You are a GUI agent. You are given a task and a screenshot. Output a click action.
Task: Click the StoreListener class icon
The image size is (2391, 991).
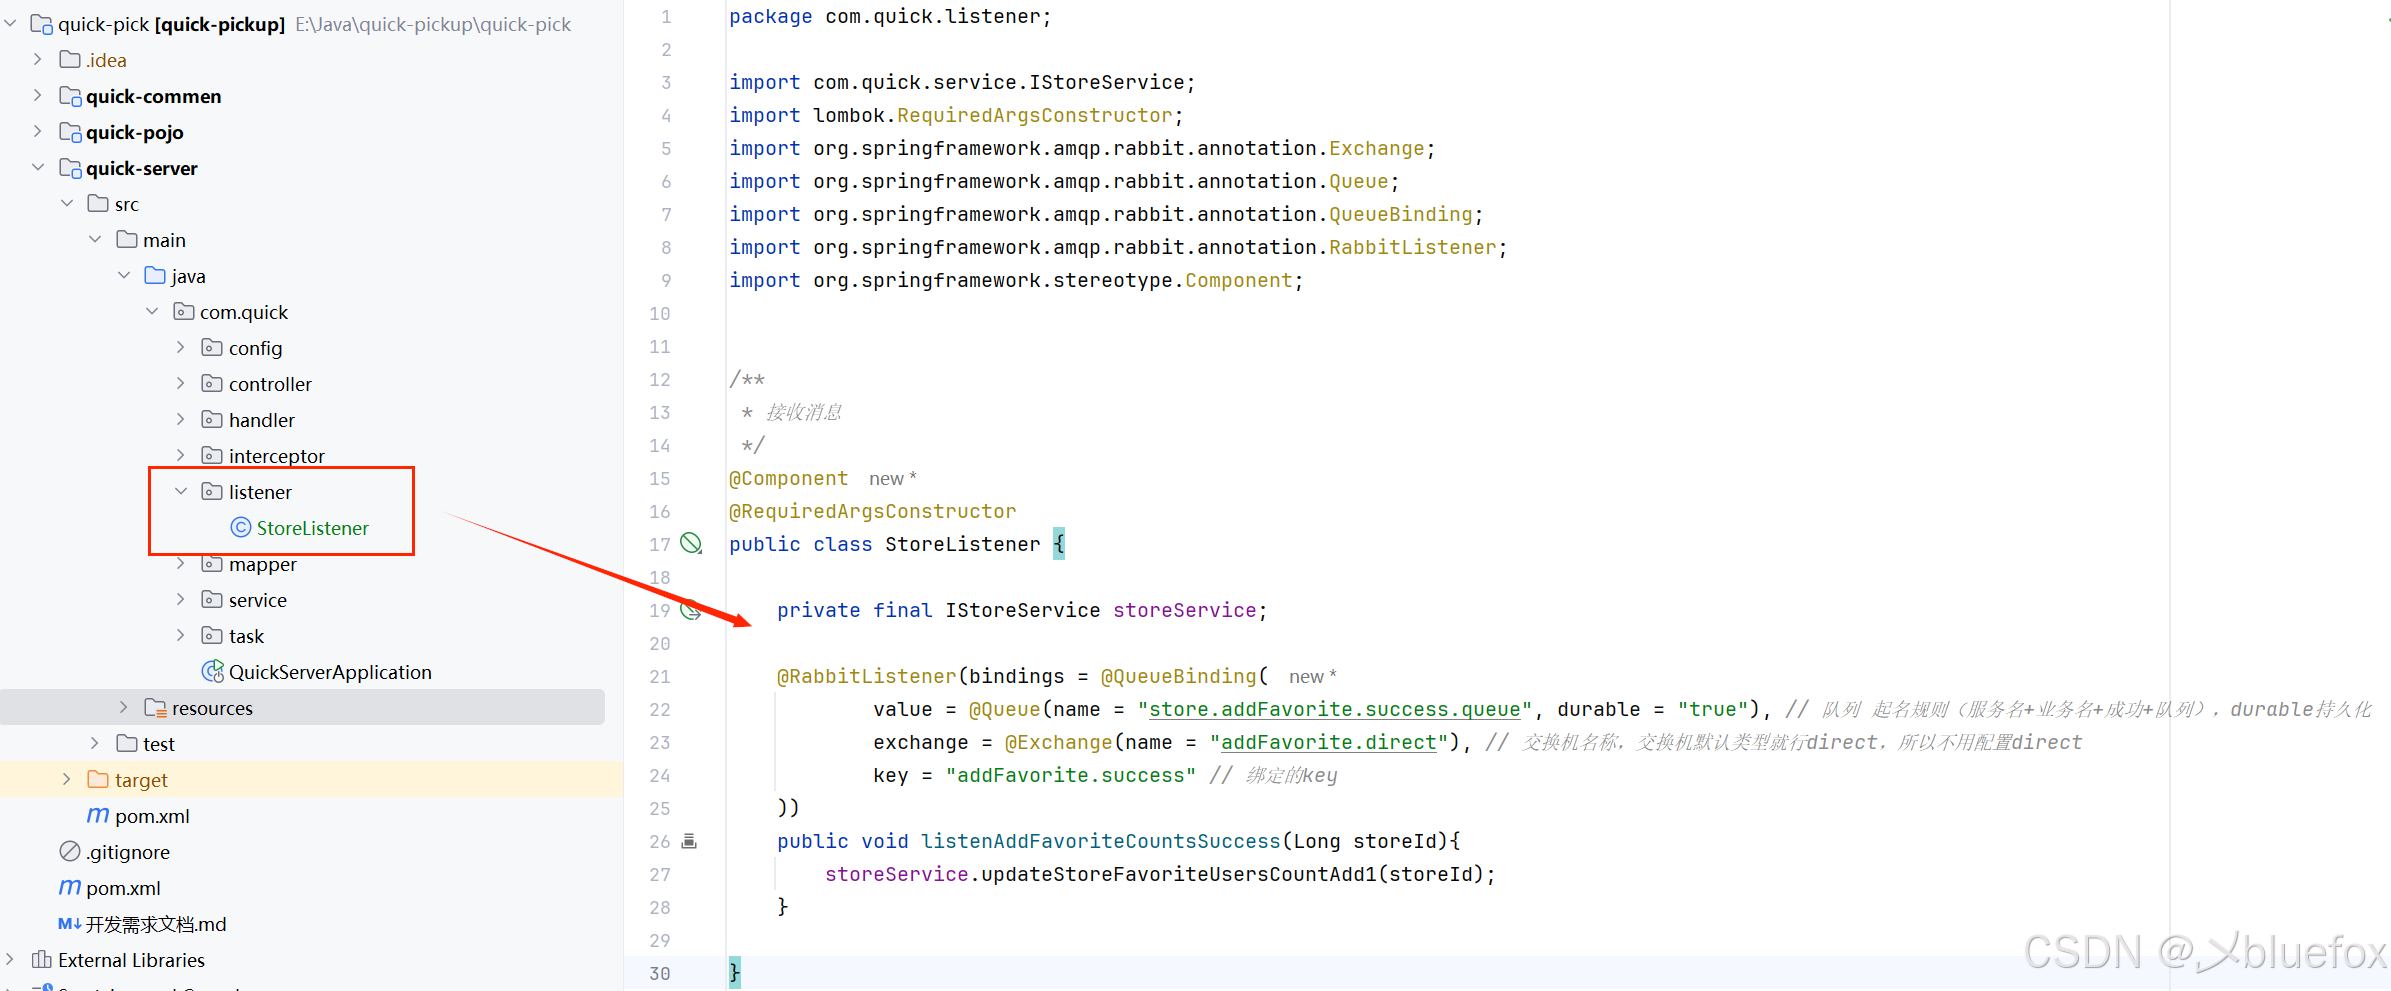point(241,527)
